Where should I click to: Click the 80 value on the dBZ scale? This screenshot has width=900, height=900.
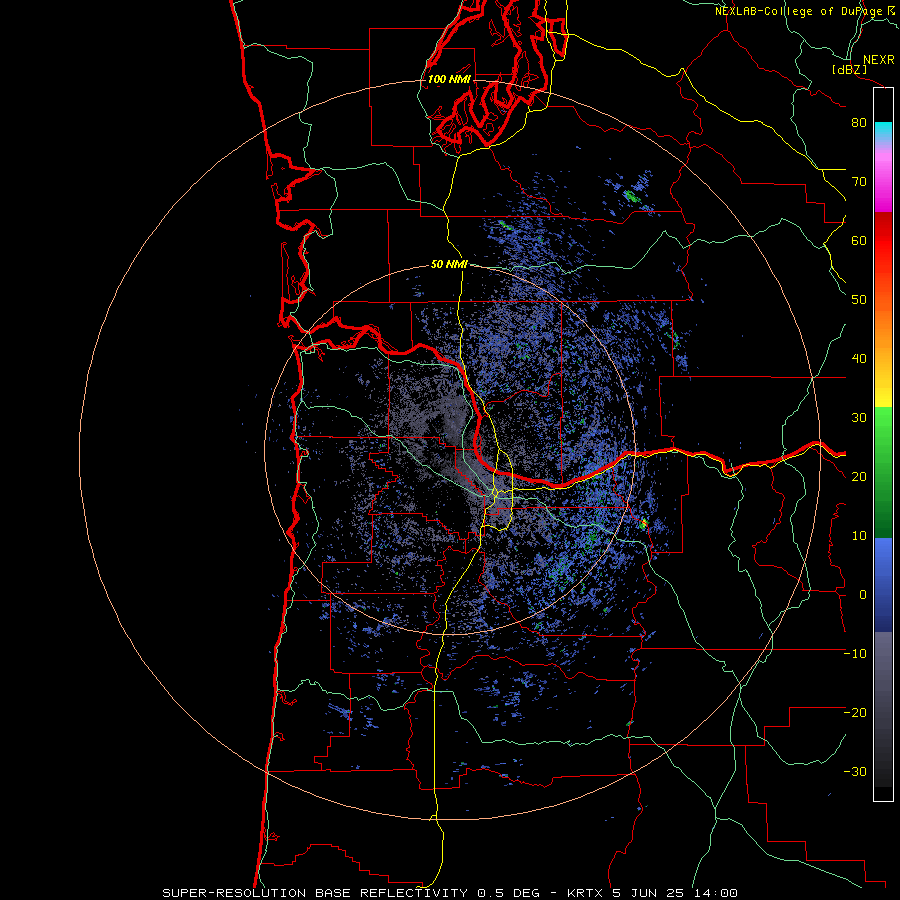(859, 123)
